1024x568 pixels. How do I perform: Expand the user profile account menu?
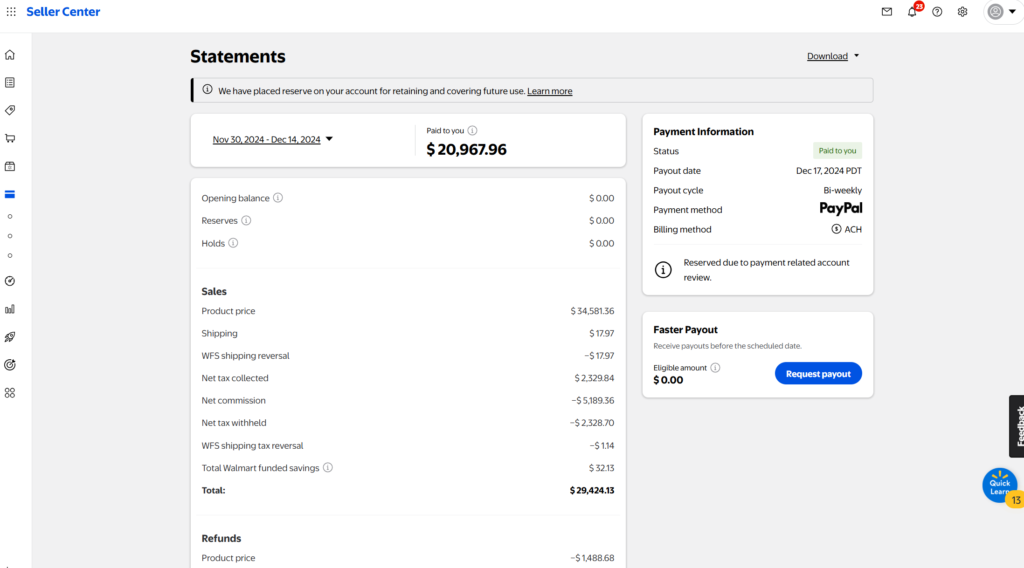click(x=1001, y=12)
